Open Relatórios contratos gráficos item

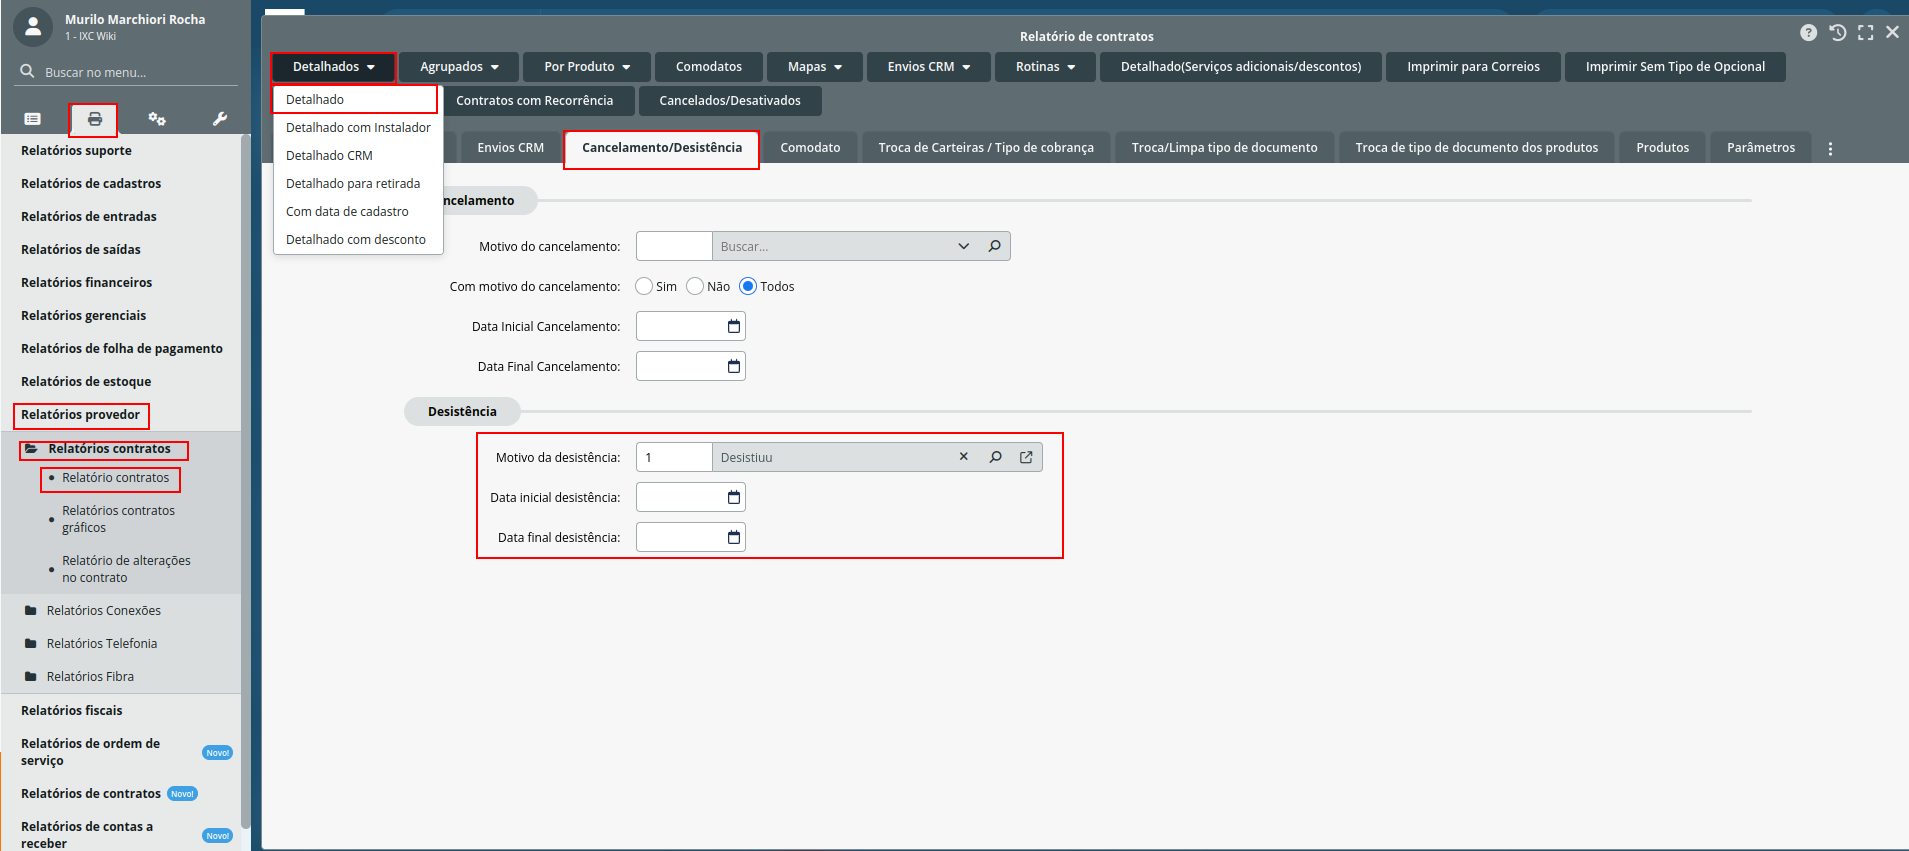[x=118, y=519]
